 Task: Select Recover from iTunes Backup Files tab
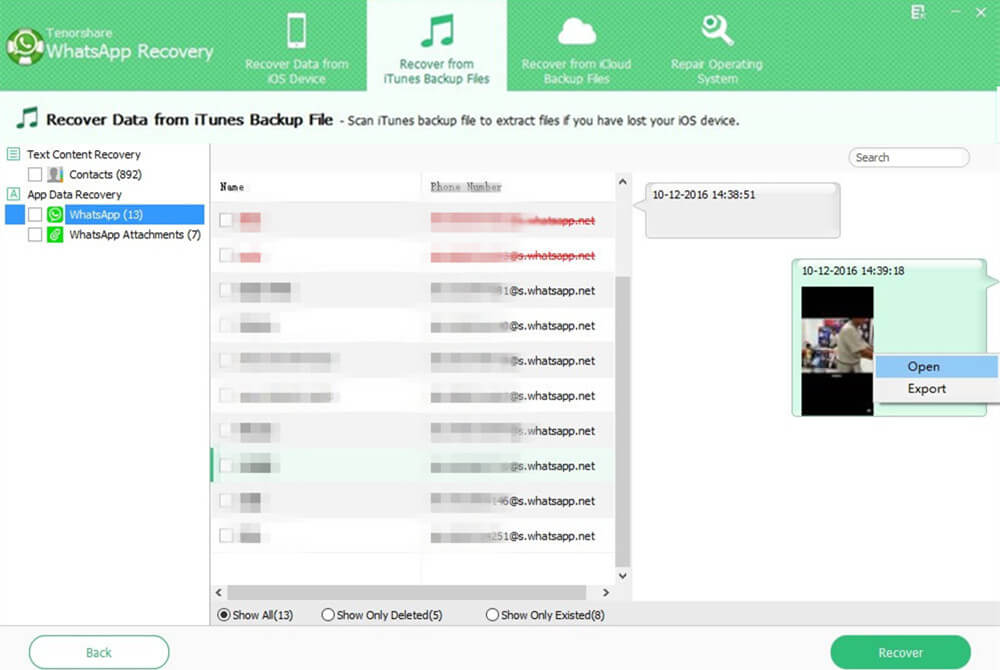437,47
